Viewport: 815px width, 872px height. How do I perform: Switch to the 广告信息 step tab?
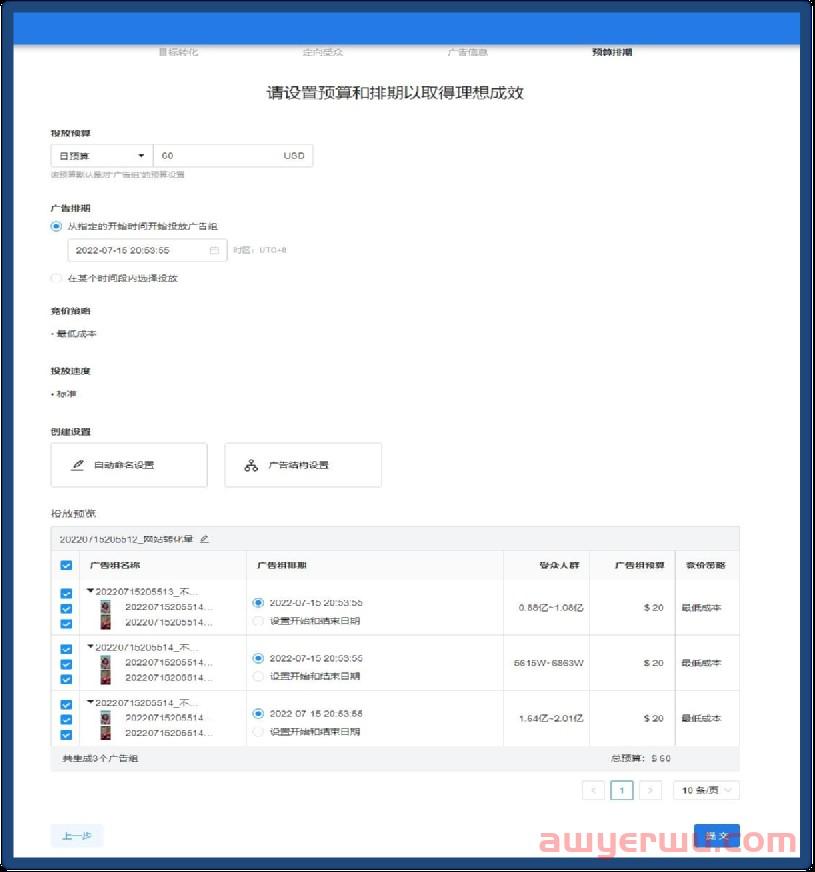[467, 51]
